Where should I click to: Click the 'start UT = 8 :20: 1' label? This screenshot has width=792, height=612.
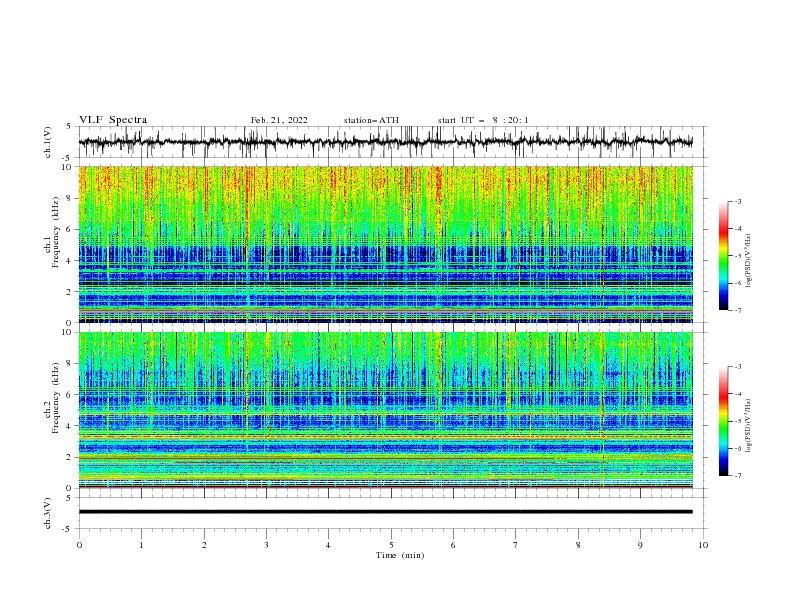483,120
